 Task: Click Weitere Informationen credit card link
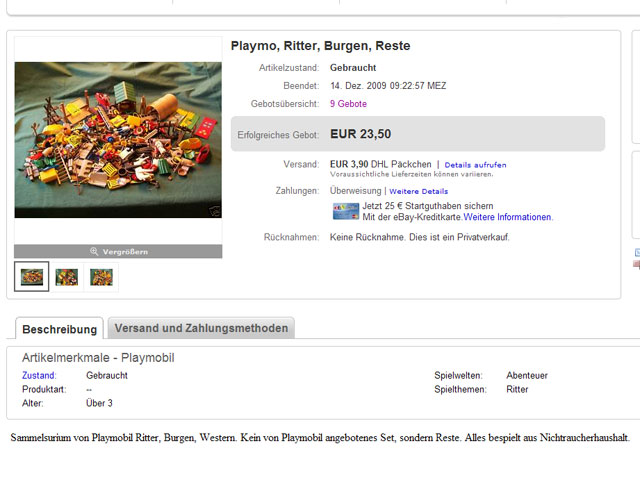(508, 217)
